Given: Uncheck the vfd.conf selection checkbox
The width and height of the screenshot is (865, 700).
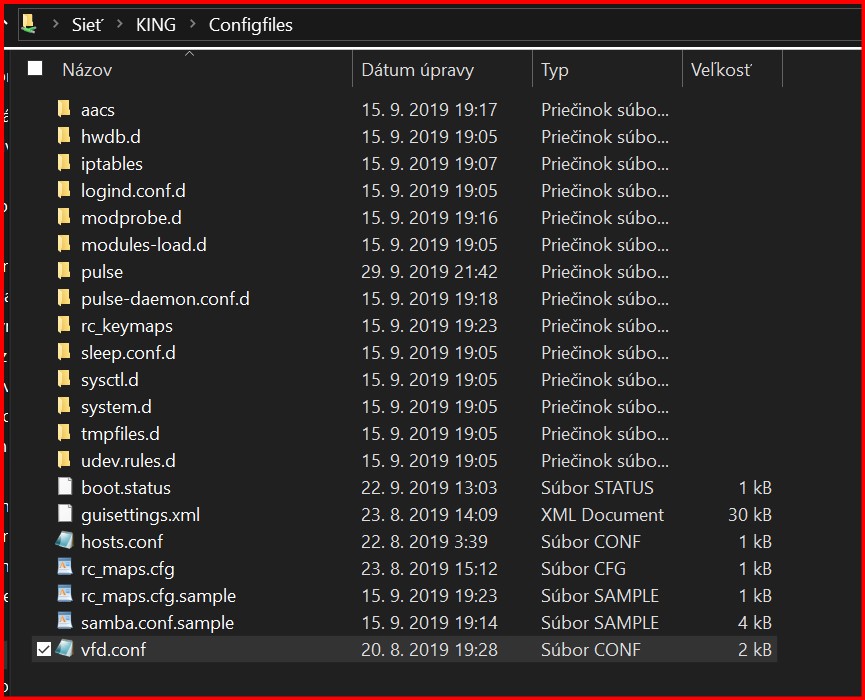Looking at the screenshot, I should 43,649.
